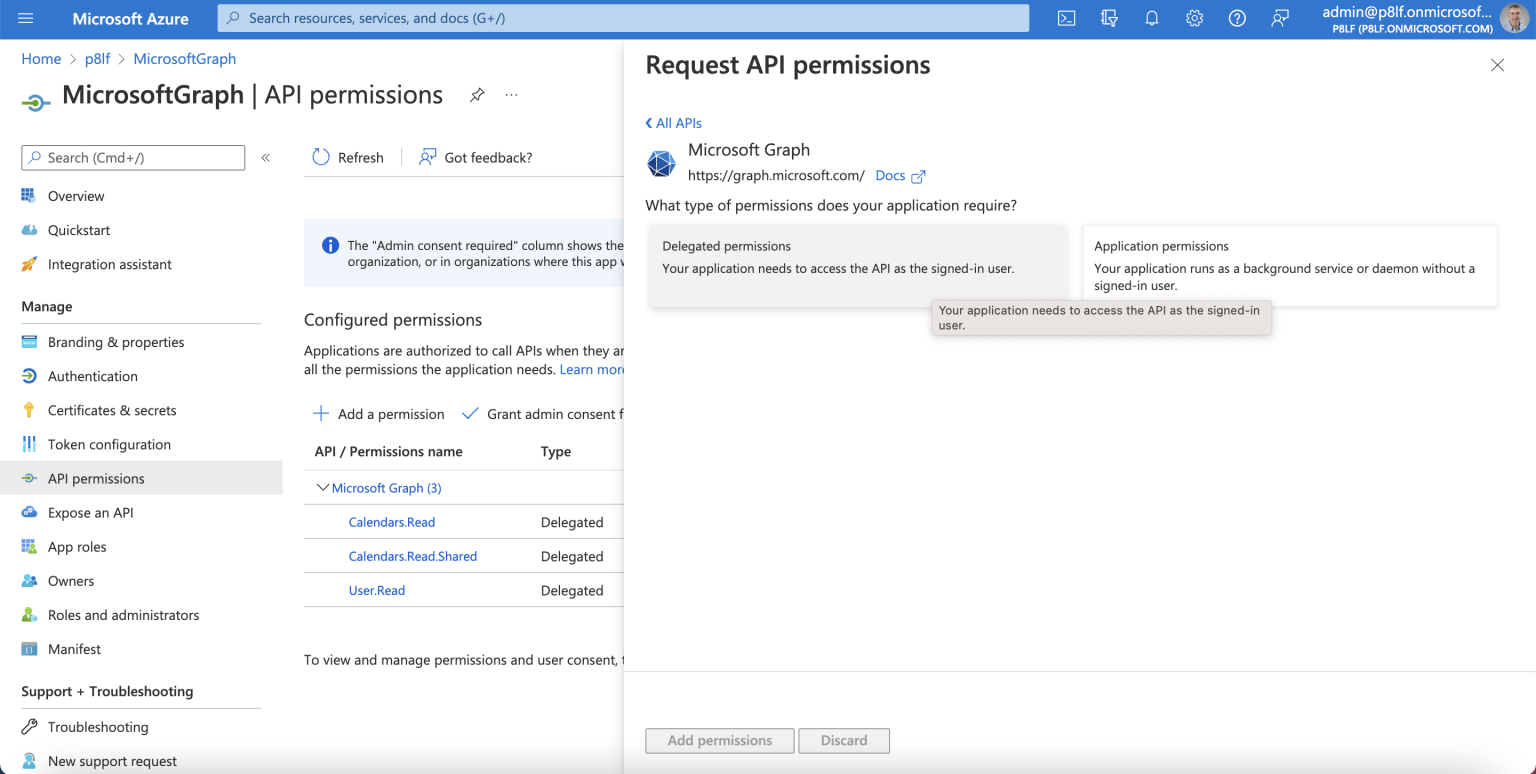Open Token configuration menu item
The height and width of the screenshot is (774, 1536).
pyautogui.click(x=109, y=444)
